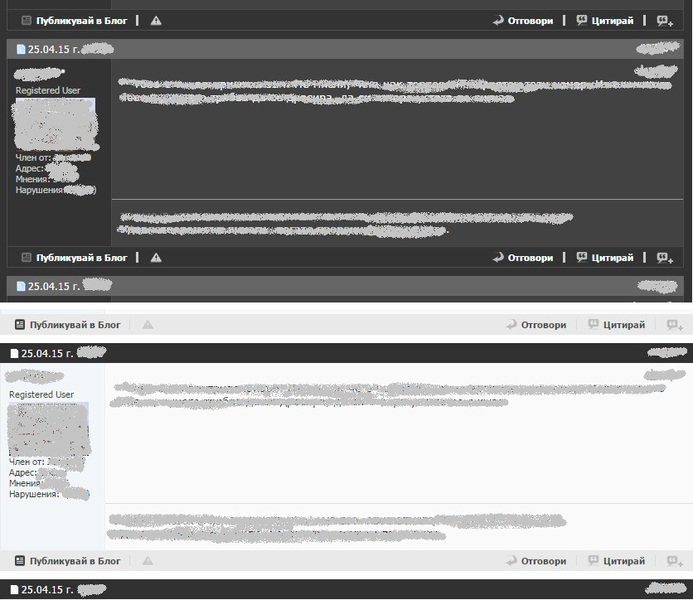Click Цитирай under the dark-themed post
The width and height of the screenshot is (693, 600).
612,258
